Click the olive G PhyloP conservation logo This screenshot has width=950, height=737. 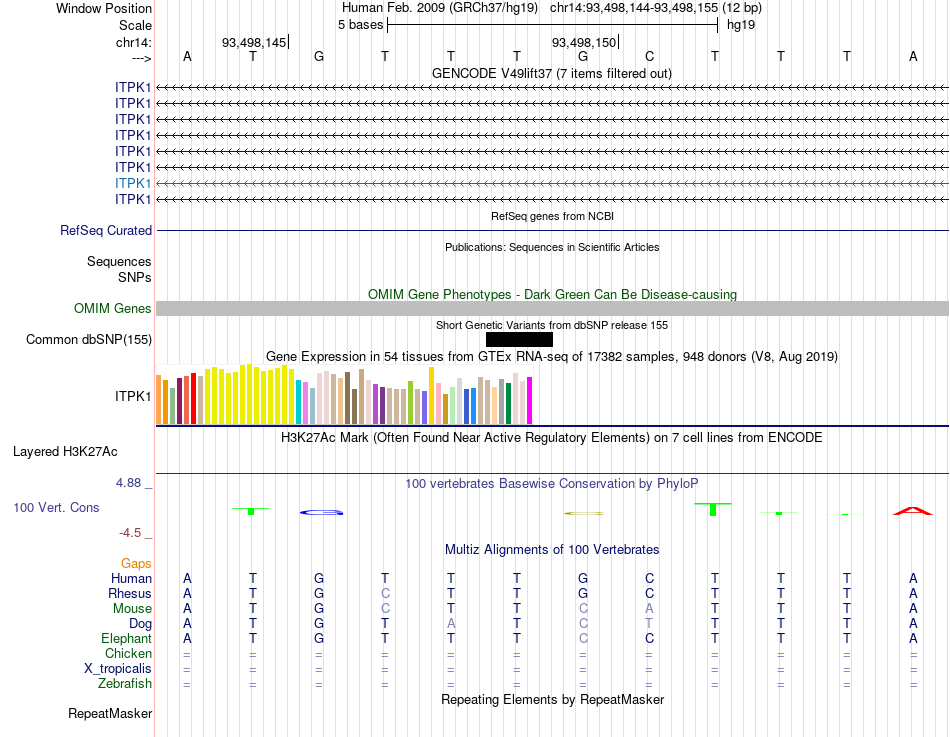584,513
